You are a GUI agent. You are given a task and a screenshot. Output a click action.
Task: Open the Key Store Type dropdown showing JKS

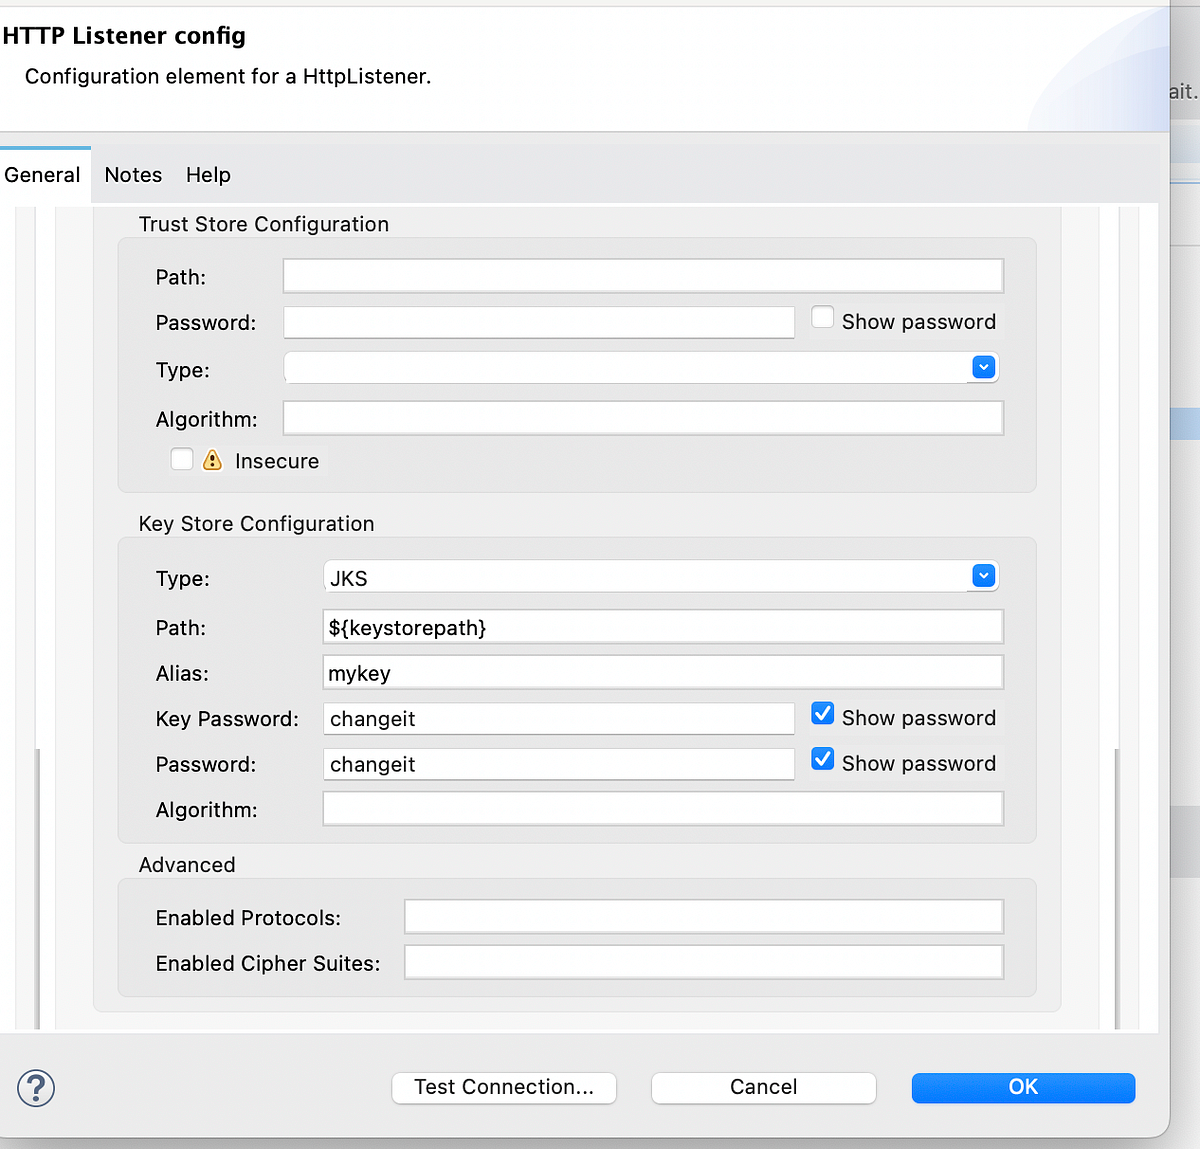coord(983,576)
